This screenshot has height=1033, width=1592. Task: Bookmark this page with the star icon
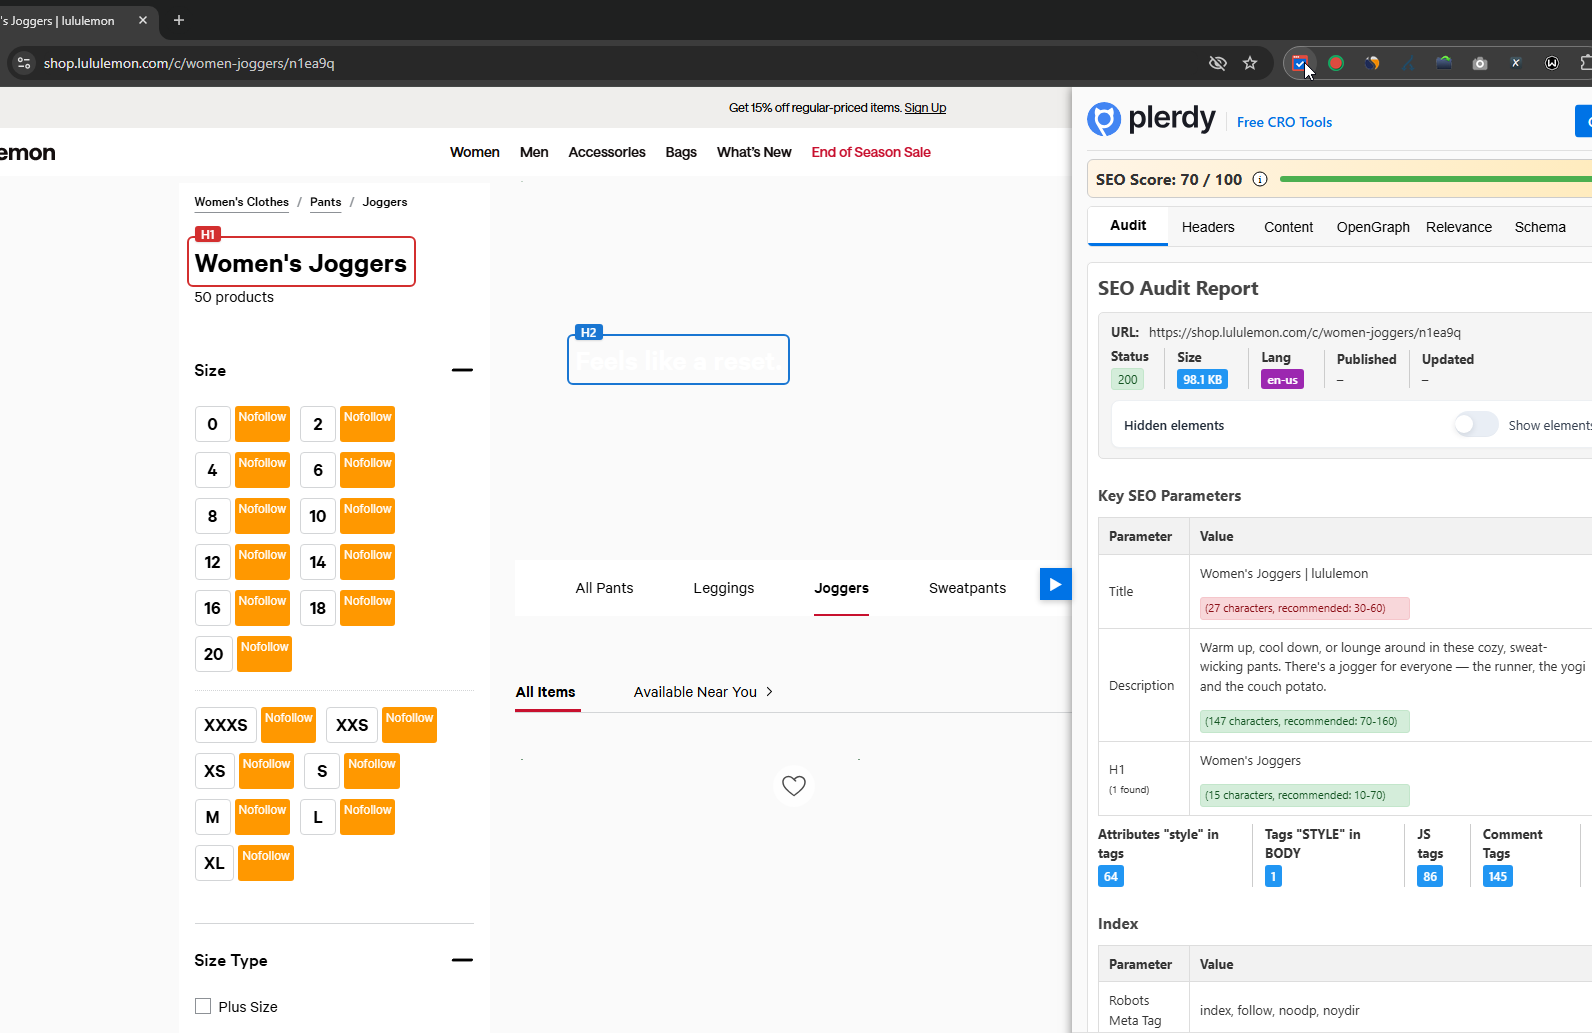point(1250,63)
